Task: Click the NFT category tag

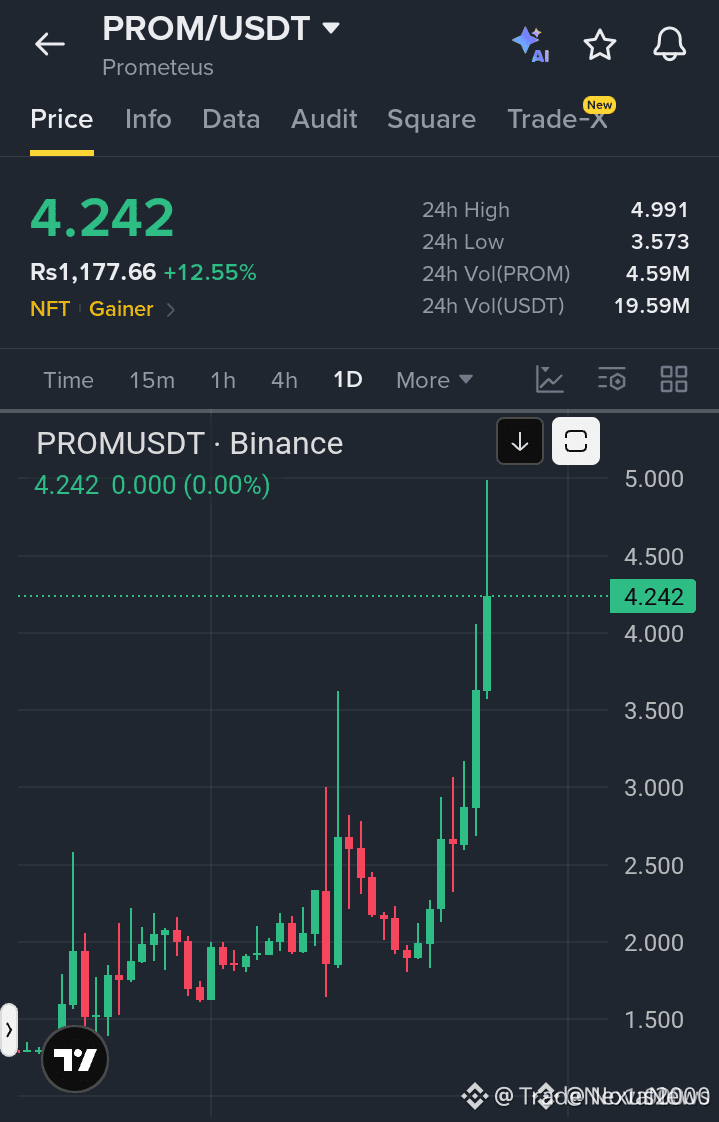Action: tap(50, 309)
